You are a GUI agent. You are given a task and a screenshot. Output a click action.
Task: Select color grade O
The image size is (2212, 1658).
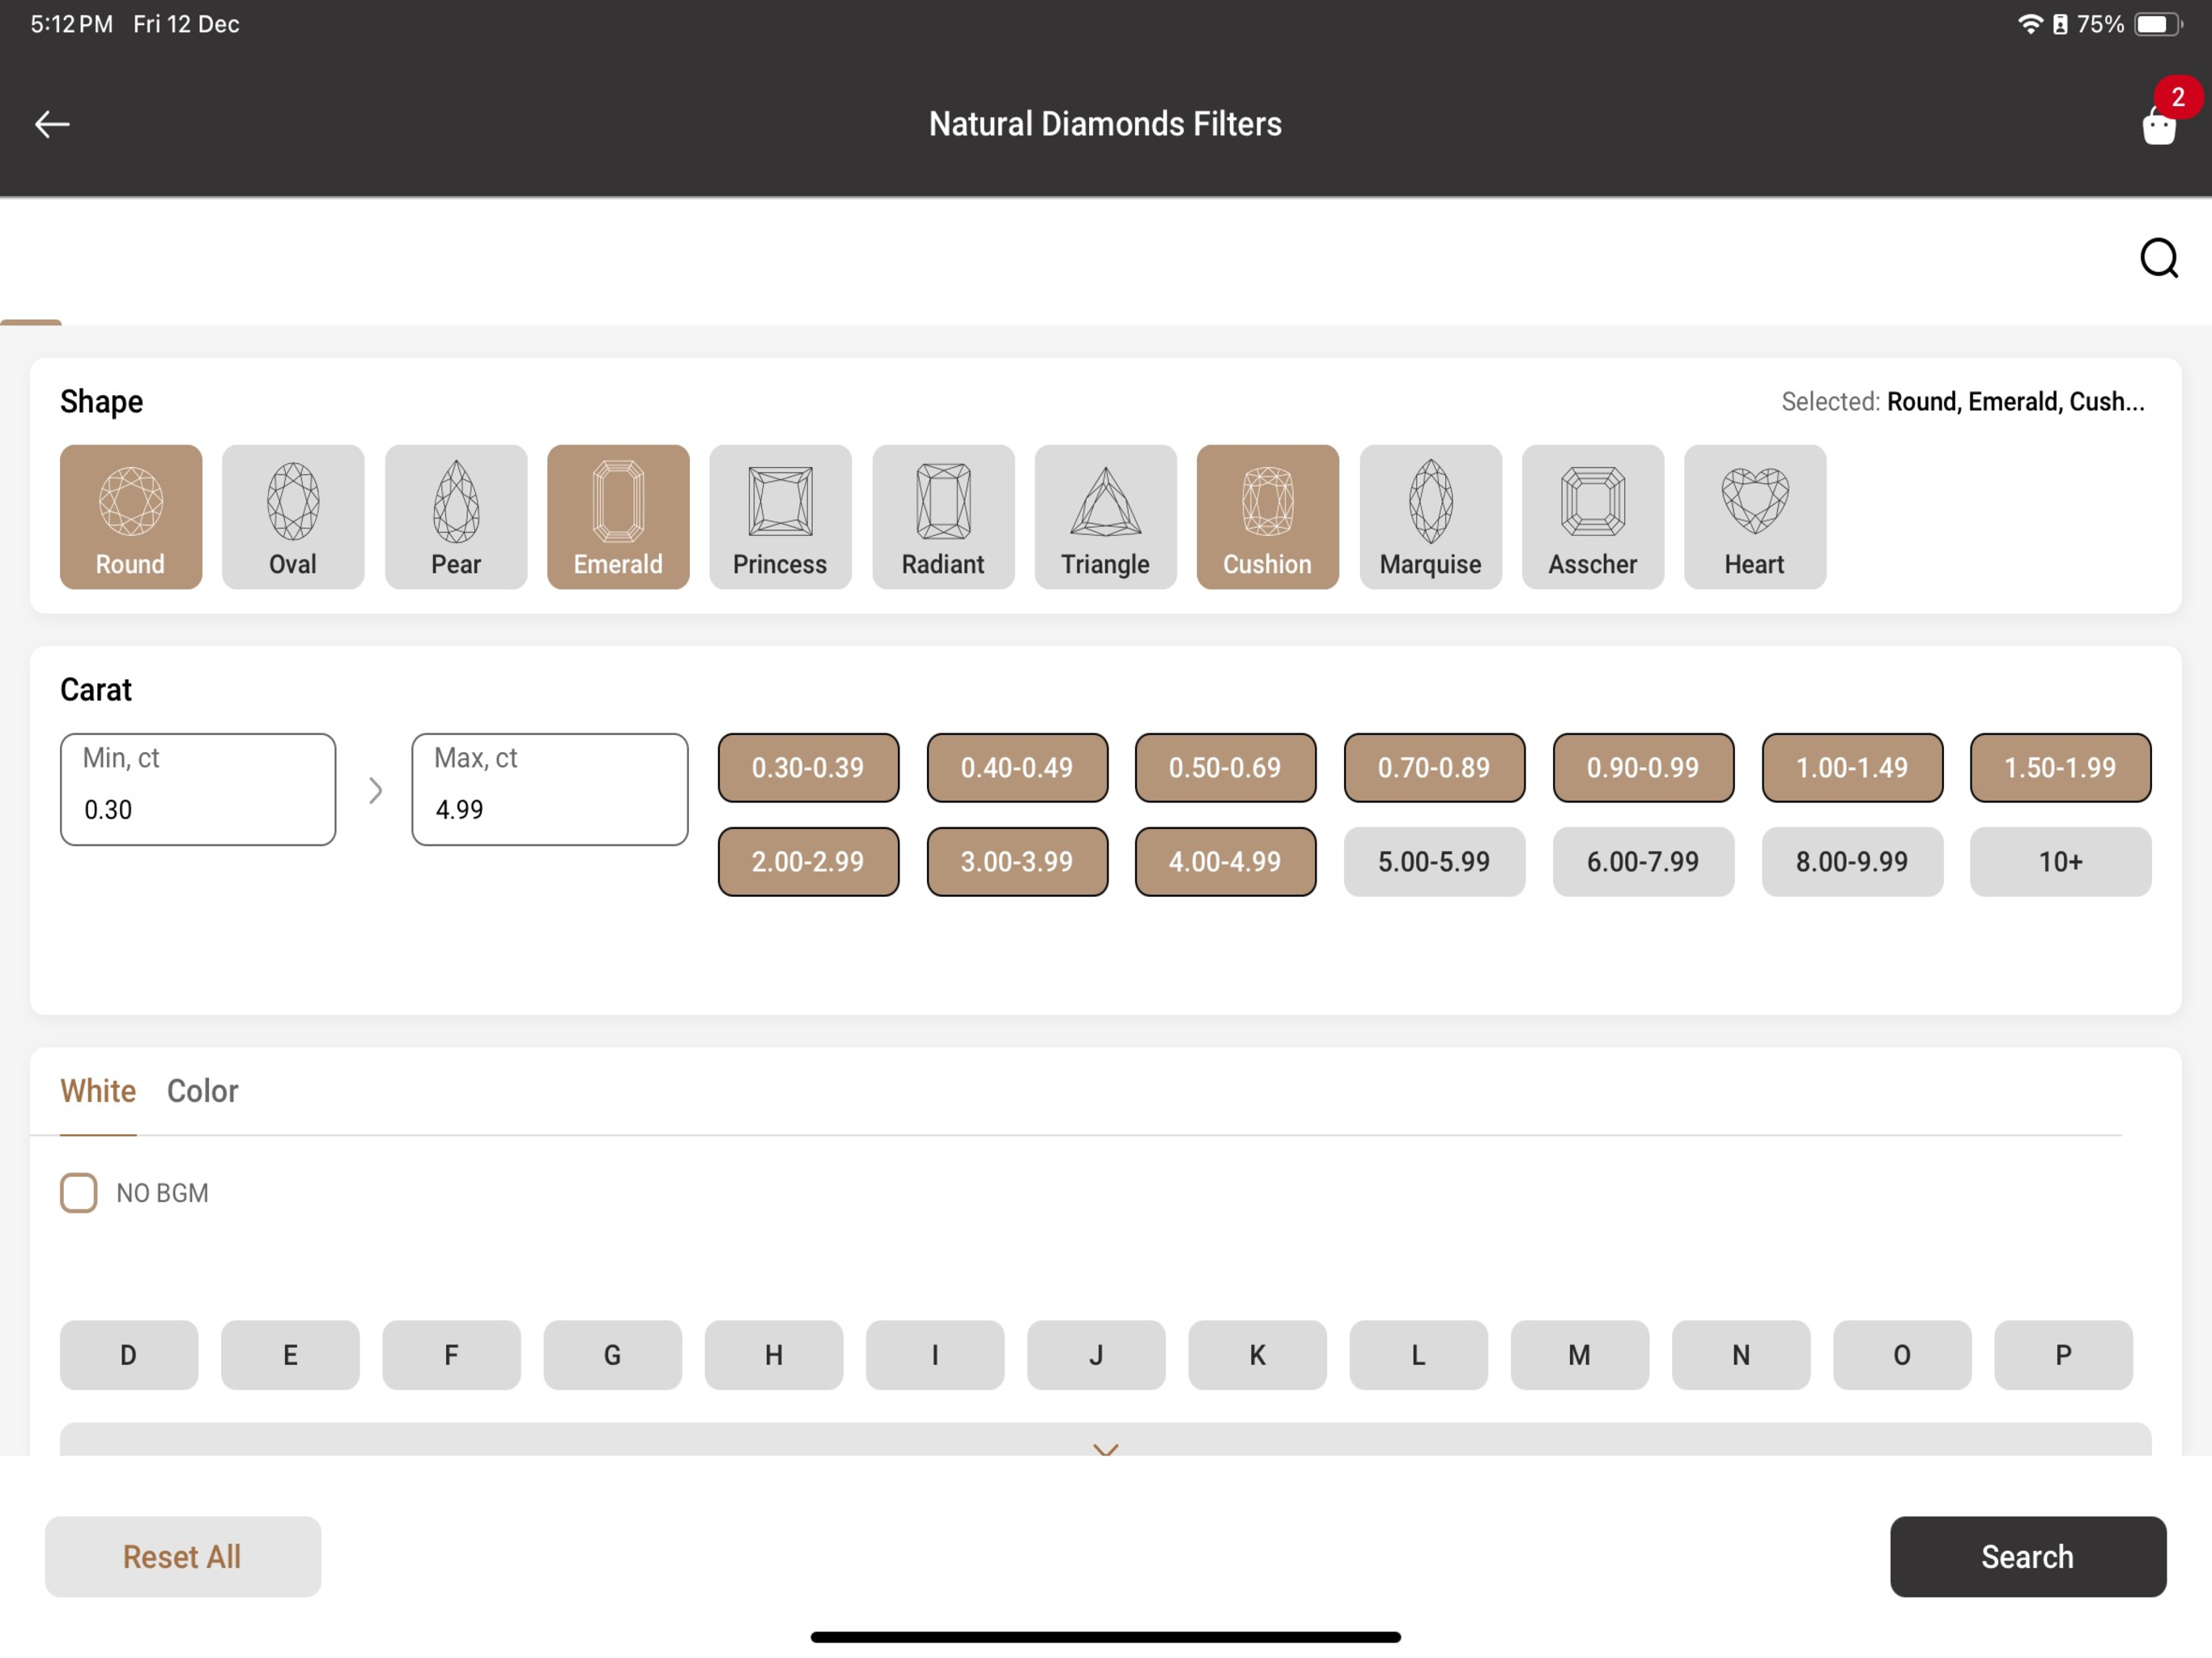coord(1902,1354)
